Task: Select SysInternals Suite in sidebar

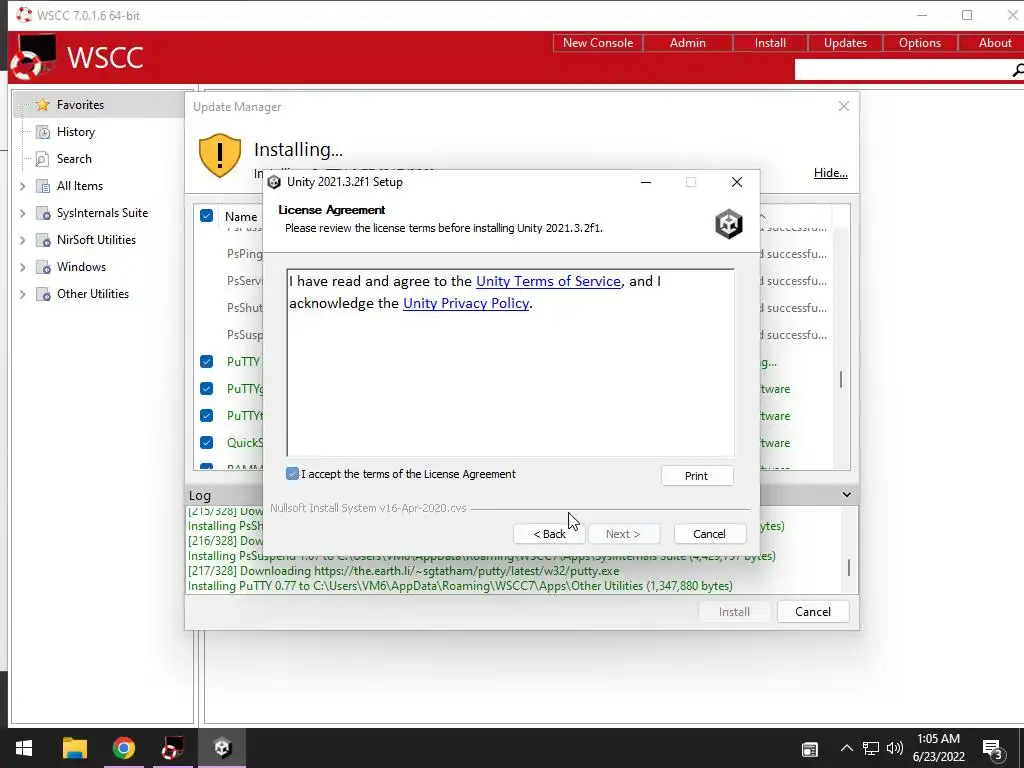Action: (102, 213)
